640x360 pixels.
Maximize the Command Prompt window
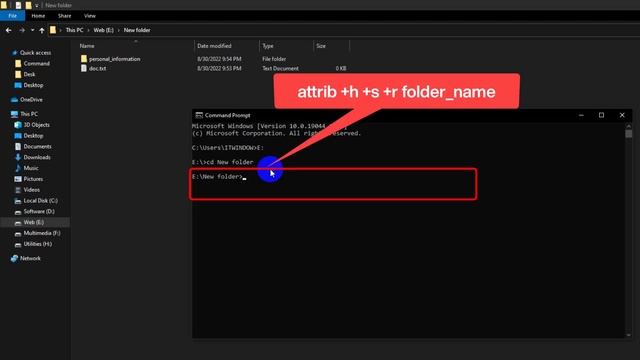(x=601, y=115)
